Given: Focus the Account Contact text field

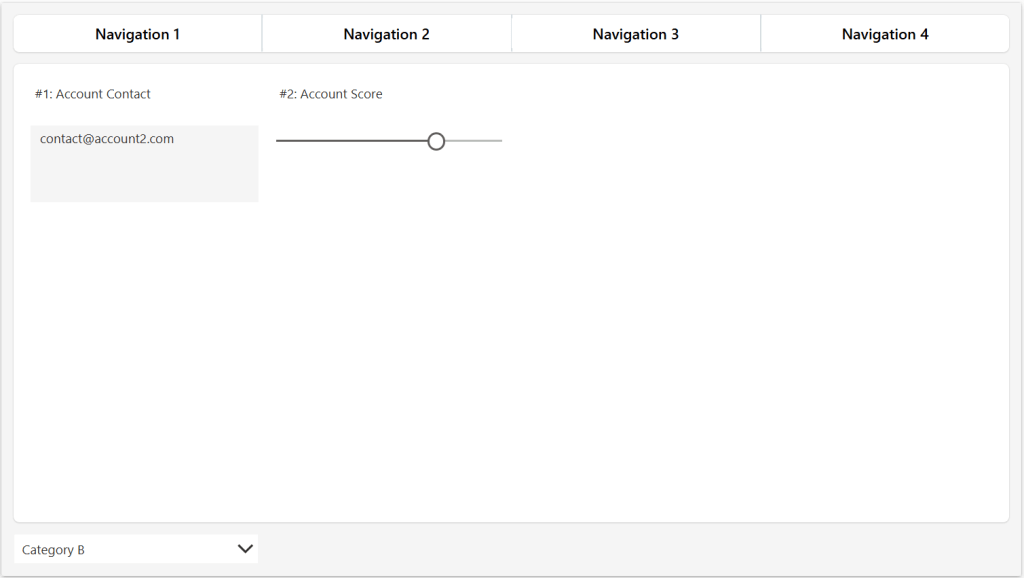Looking at the screenshot, I should coord(144,164).
